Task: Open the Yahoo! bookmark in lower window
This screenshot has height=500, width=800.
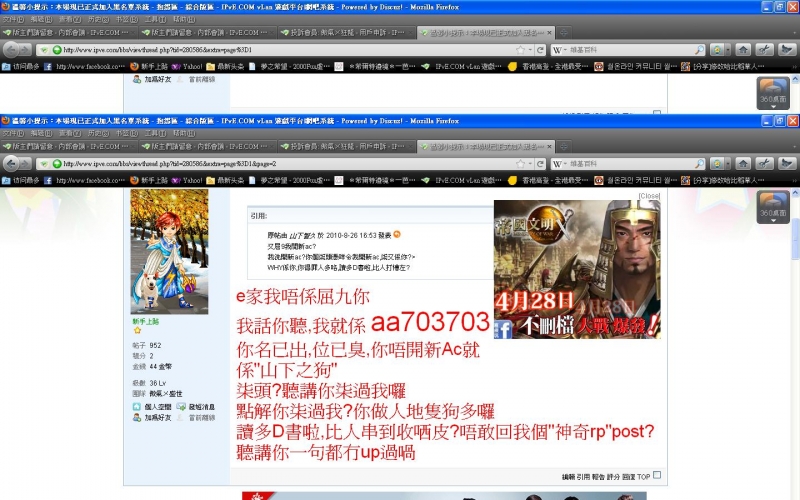Action: click(x=187, y=180)
